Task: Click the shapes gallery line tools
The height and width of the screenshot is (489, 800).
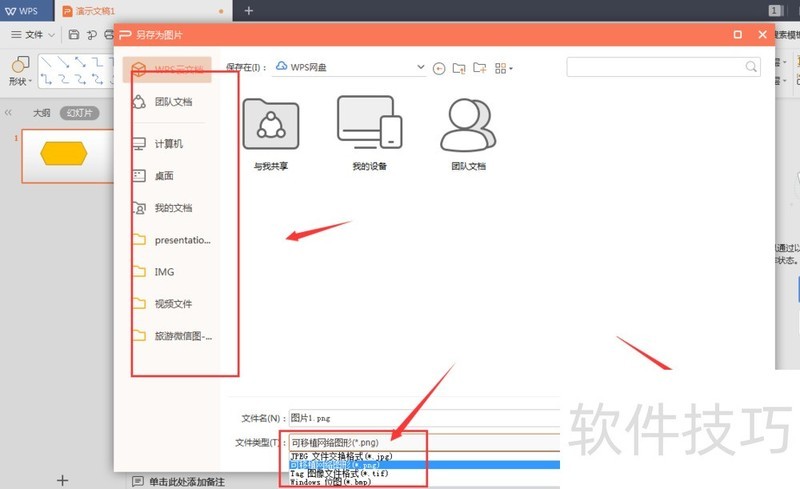Action: [x=76, y=70]
